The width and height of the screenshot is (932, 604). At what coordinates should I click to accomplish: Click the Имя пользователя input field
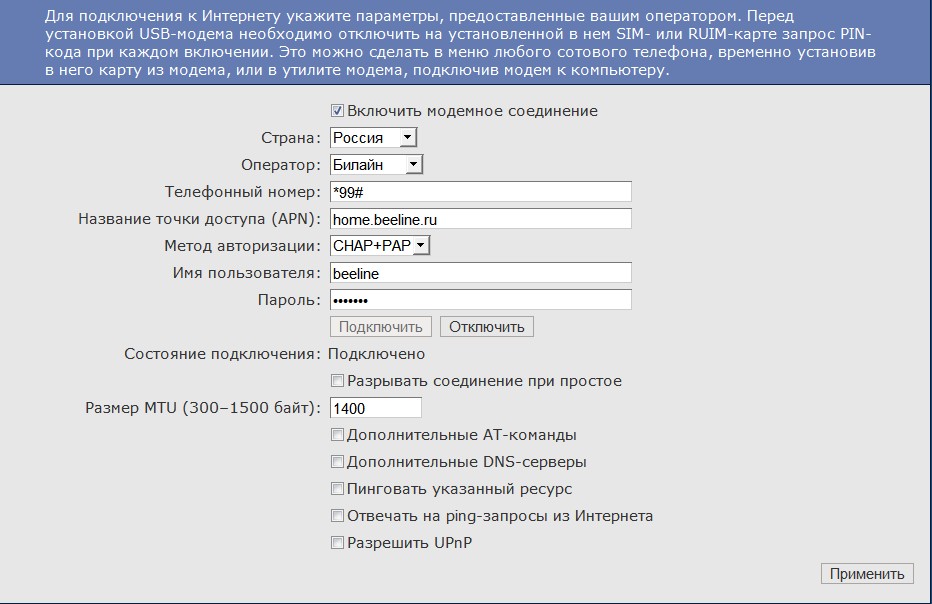(x=480, y=273)
